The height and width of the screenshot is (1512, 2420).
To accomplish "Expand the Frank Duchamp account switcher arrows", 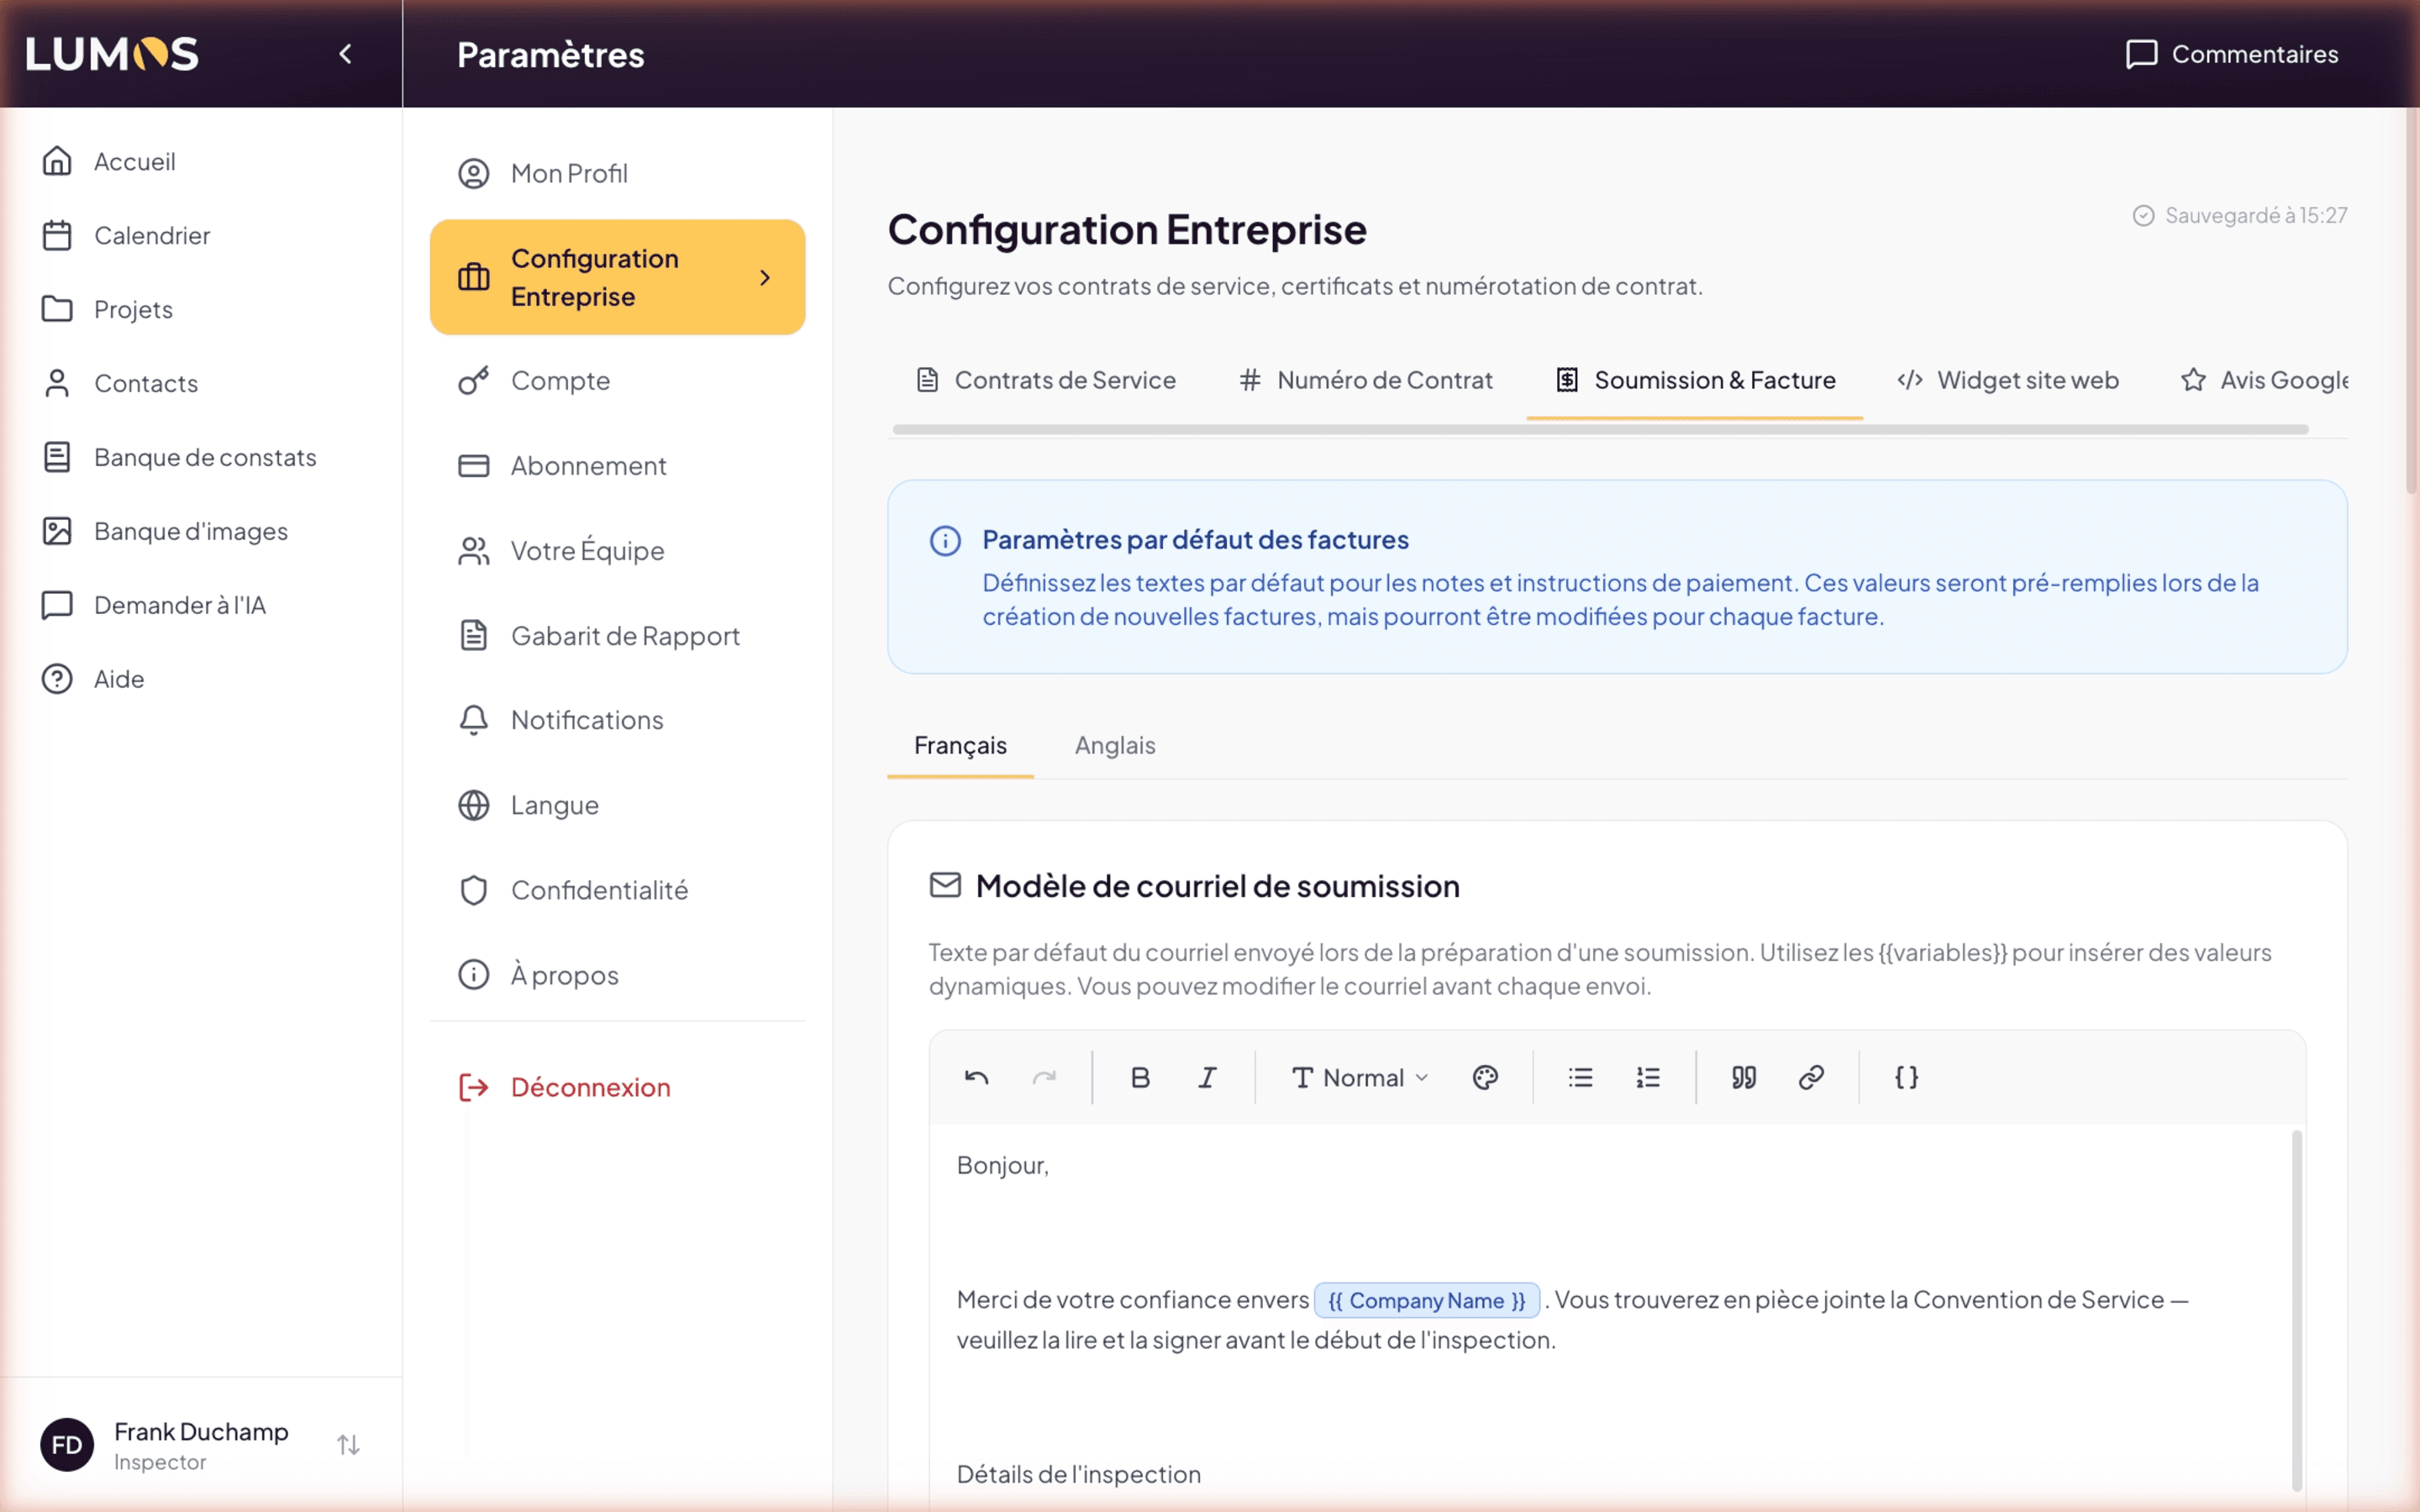I will tap(348, 1444).
